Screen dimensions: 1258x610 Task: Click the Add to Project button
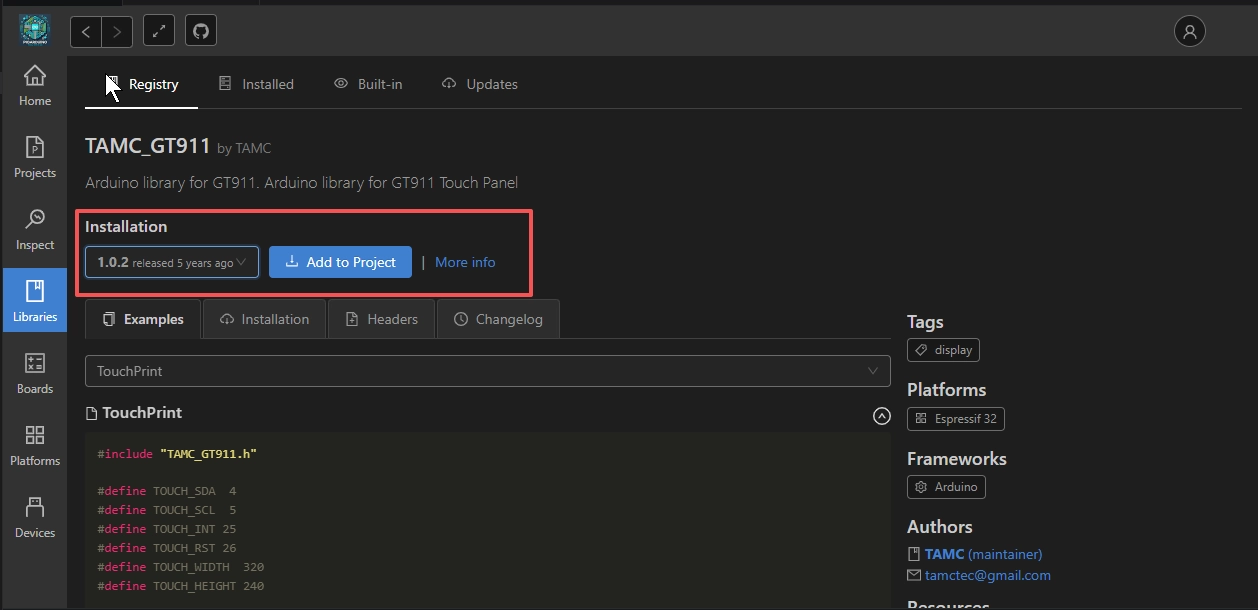click(340, 262)
